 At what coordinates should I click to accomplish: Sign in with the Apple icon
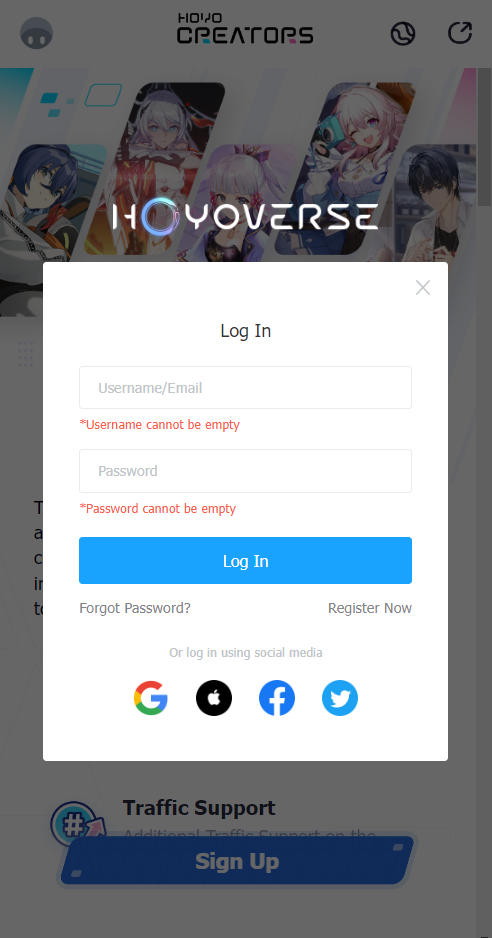coord(214,698)
